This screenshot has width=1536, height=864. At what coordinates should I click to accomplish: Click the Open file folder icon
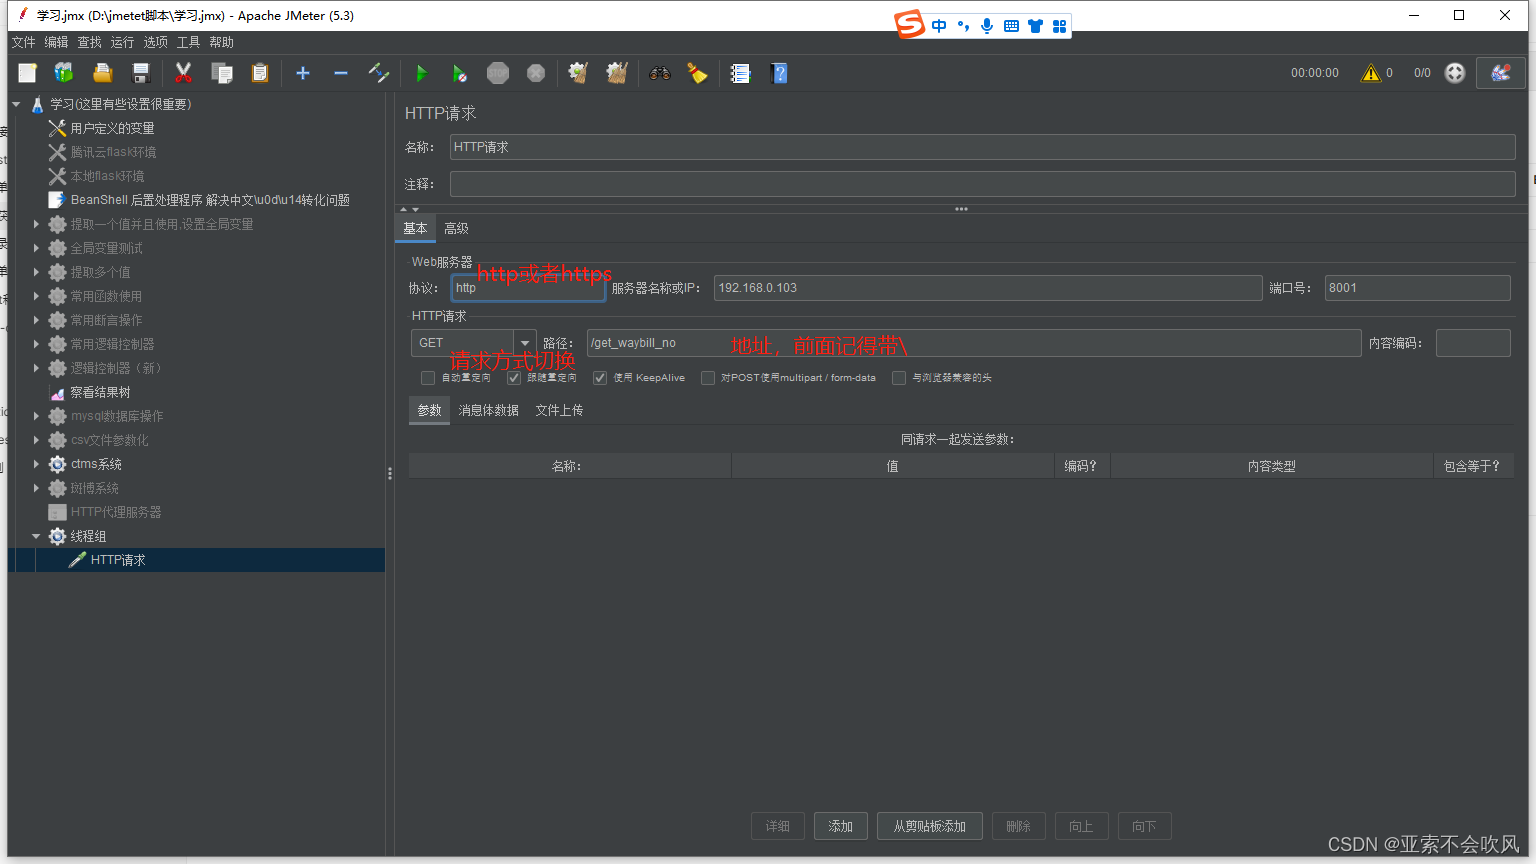pos(102,73)
